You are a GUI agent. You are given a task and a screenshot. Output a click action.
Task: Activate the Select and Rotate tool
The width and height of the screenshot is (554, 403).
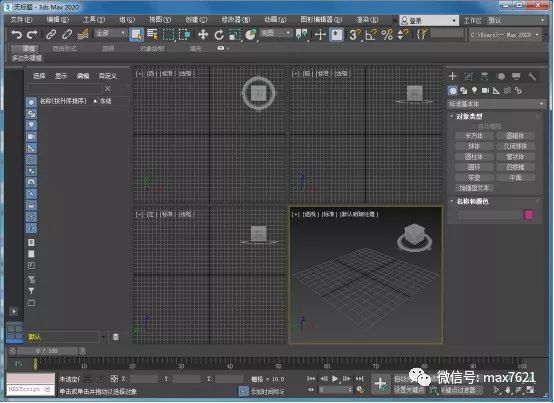coord(219,34)
